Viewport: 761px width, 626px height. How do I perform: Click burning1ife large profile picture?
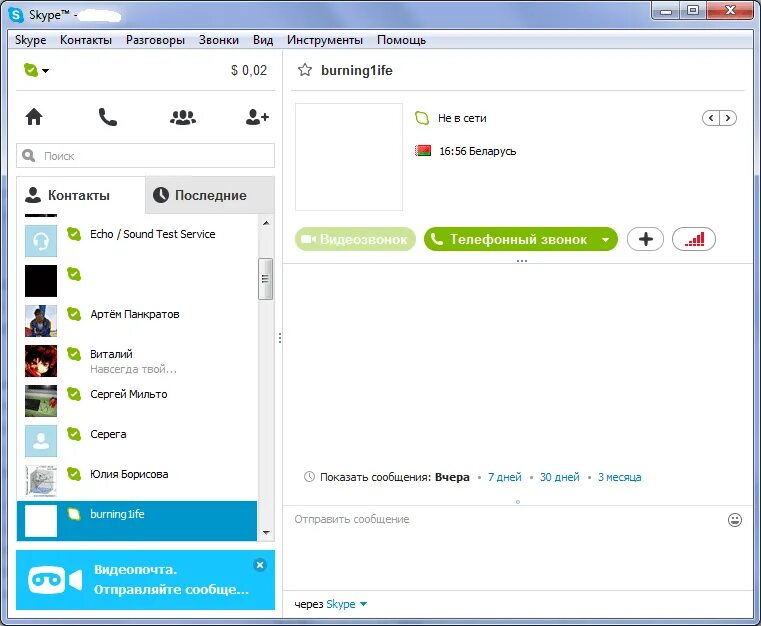click(348, 157)
